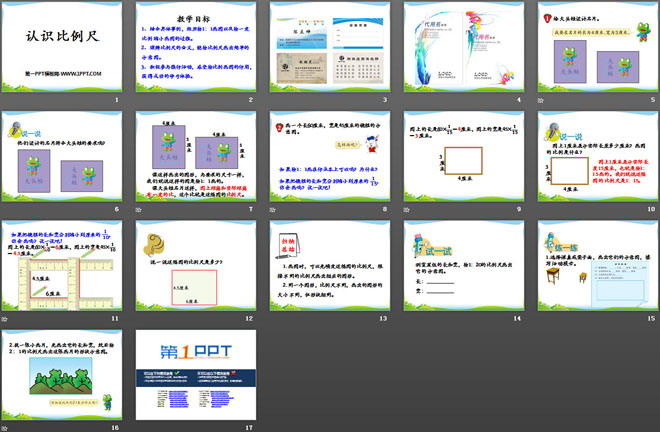The image size is (660, 432).
Task: Select the title slide thumbnail 认识比例尺
Action: point(62,46)
